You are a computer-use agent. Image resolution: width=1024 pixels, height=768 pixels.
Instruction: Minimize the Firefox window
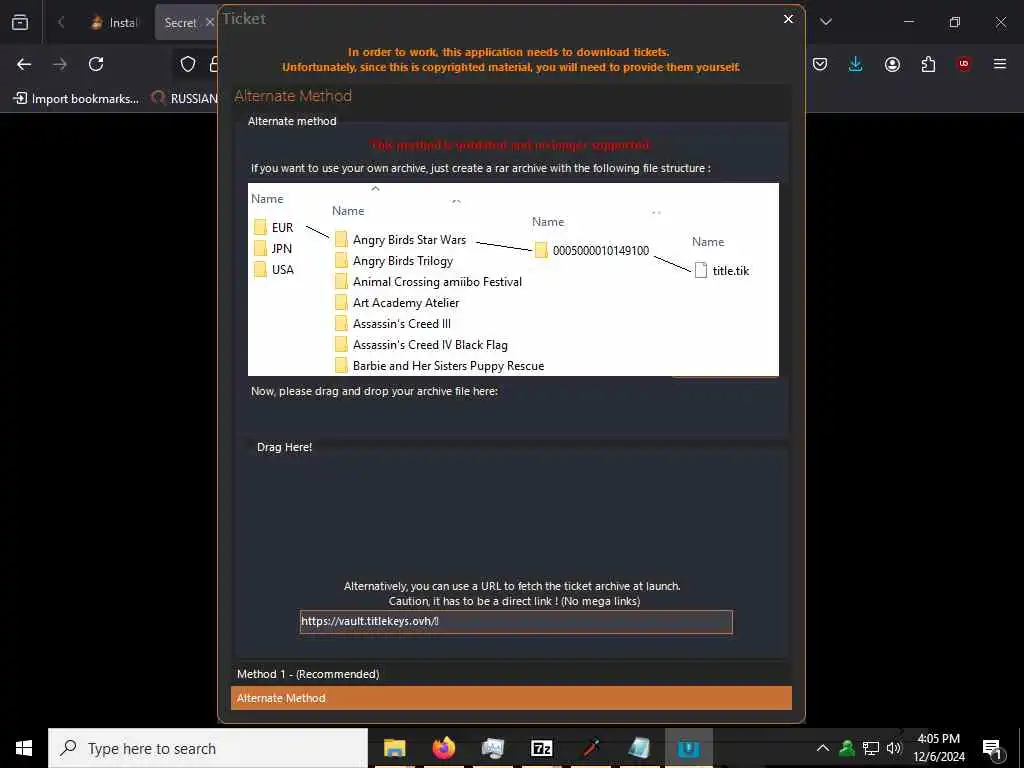pyautogui.click(x=908, y=22)
